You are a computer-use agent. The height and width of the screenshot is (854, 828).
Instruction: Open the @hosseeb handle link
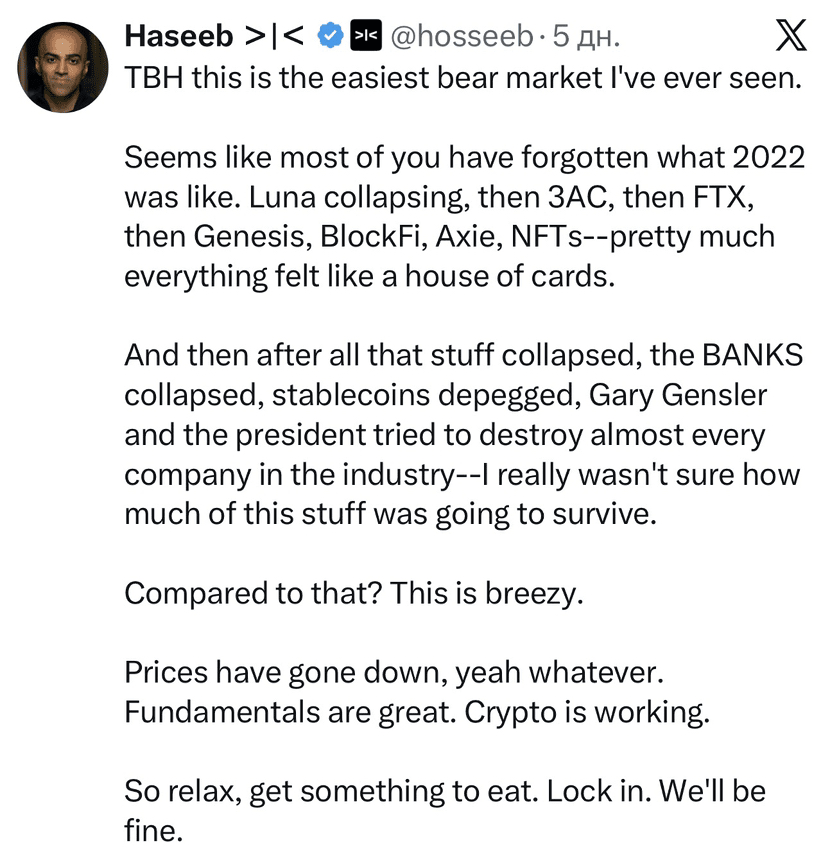(462, 36)
